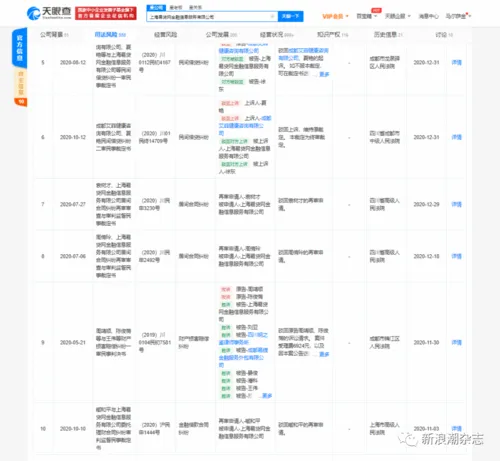Viewport: 500px width, 461px height.
Task: Clear the search field with the x icon
Action: point(272,16)
